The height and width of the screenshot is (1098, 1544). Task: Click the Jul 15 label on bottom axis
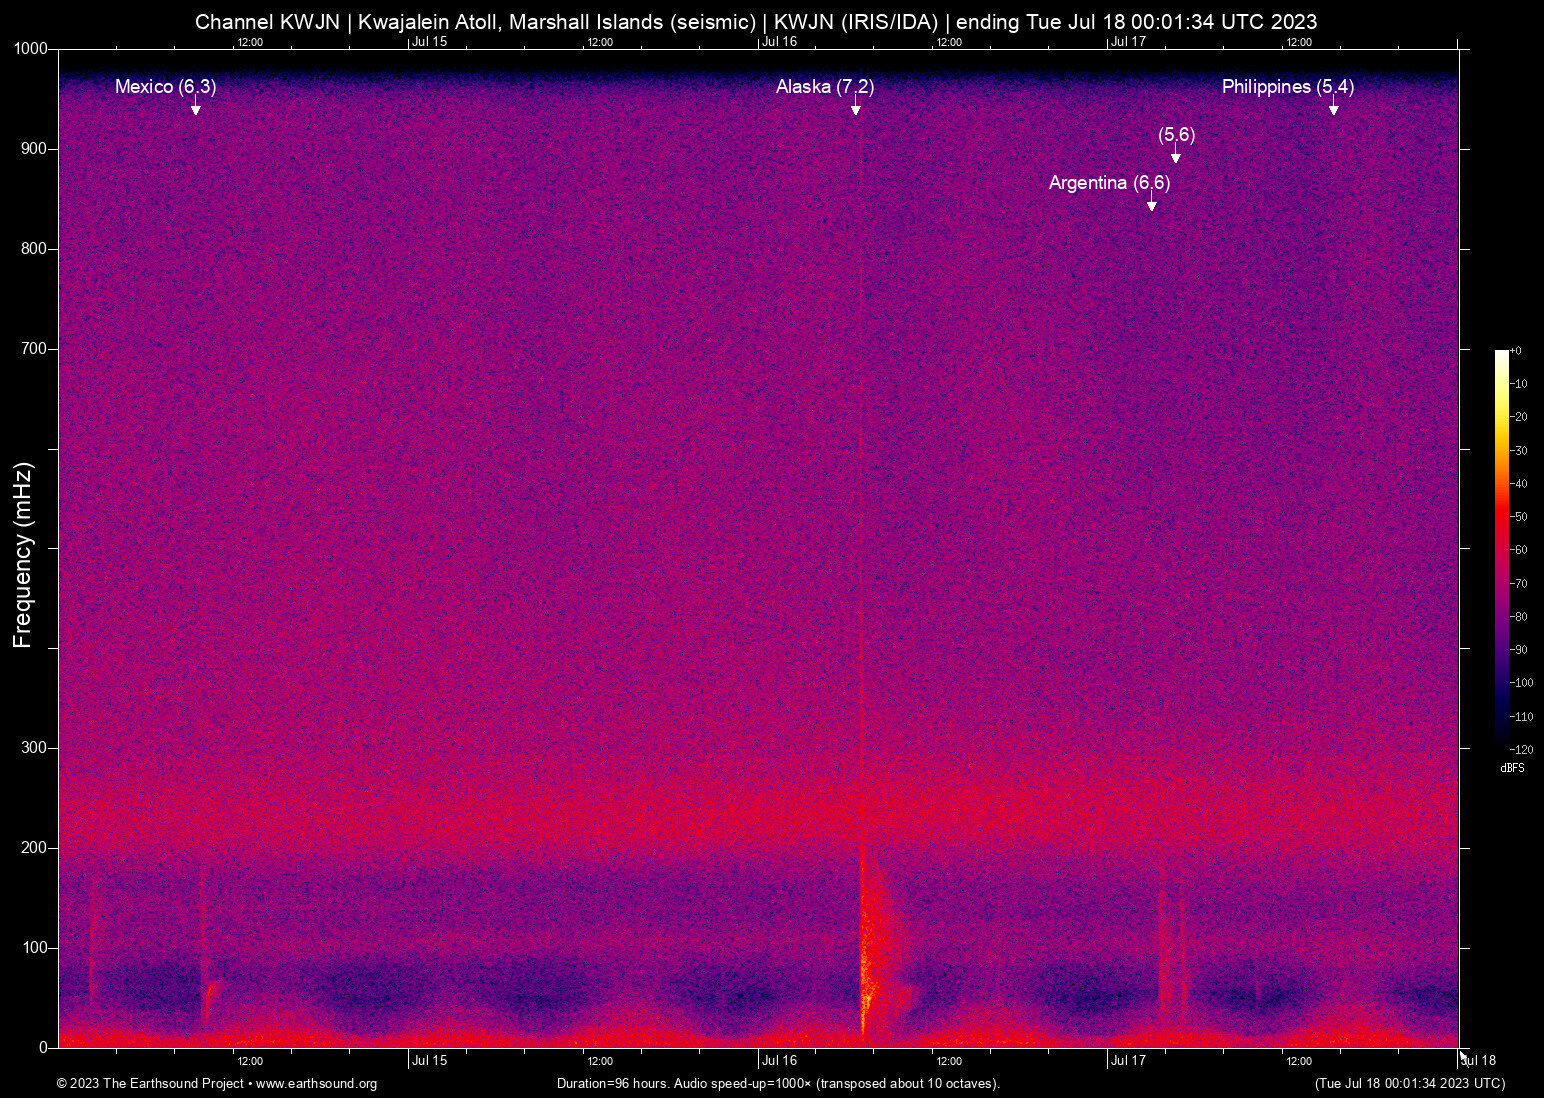tap(429, 1061)
